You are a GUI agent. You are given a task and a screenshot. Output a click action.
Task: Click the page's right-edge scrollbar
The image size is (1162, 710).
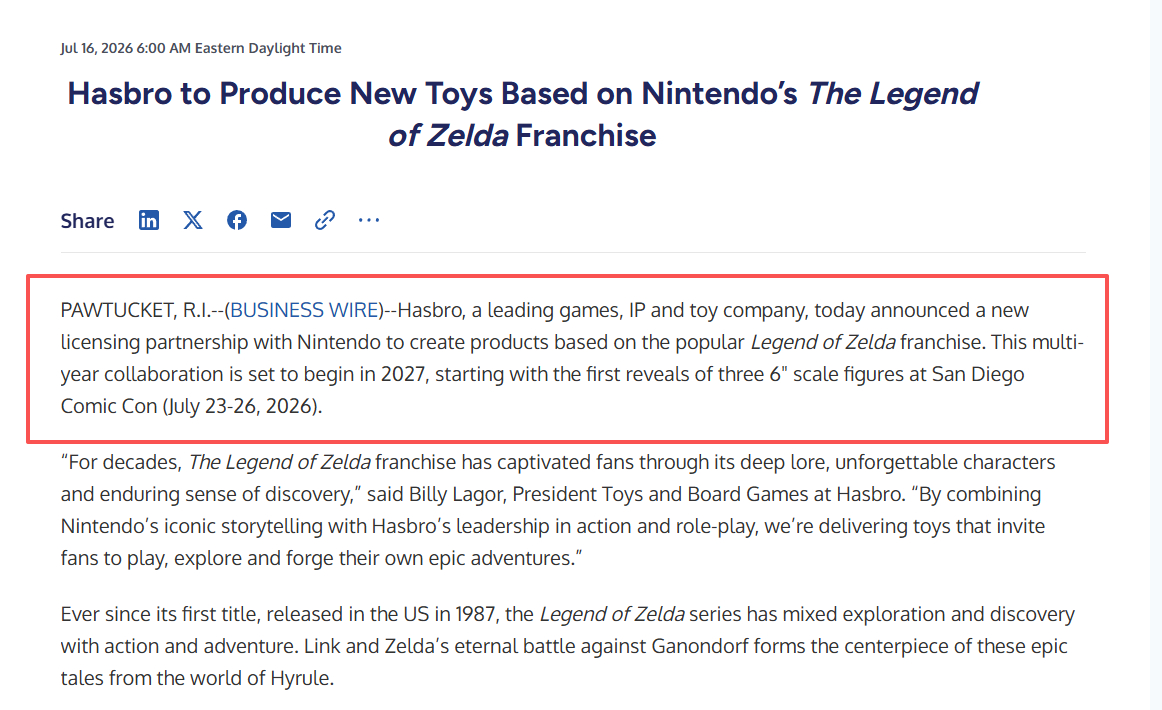click(1156, 355)
